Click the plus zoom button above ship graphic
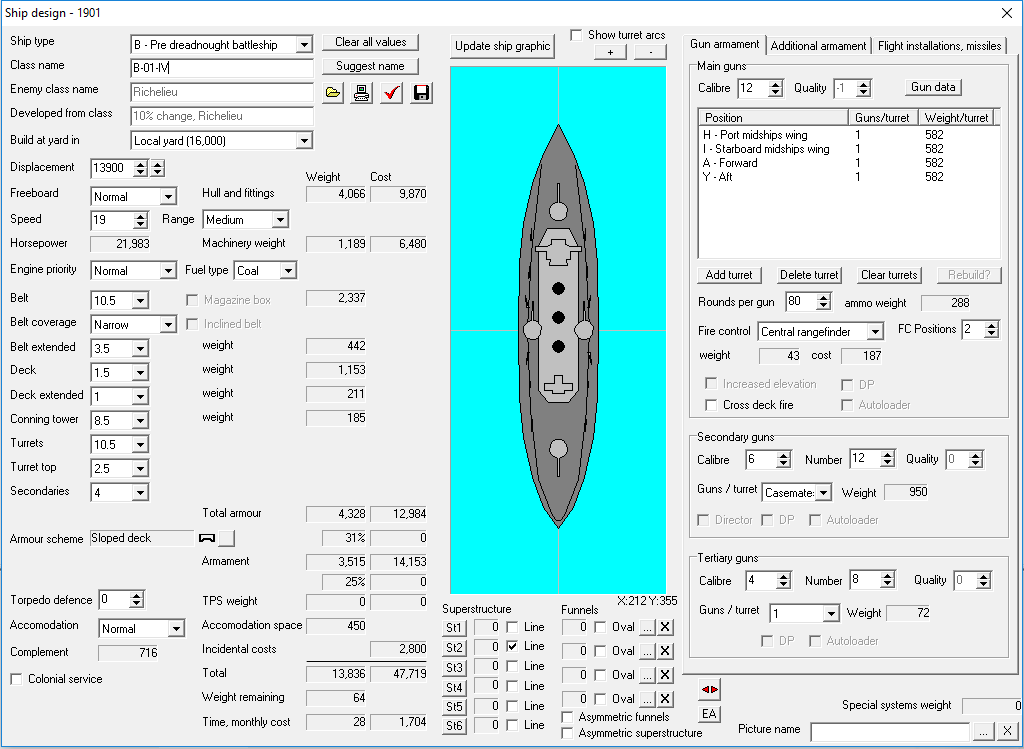 pyautogui.click(x=610, y=52)
